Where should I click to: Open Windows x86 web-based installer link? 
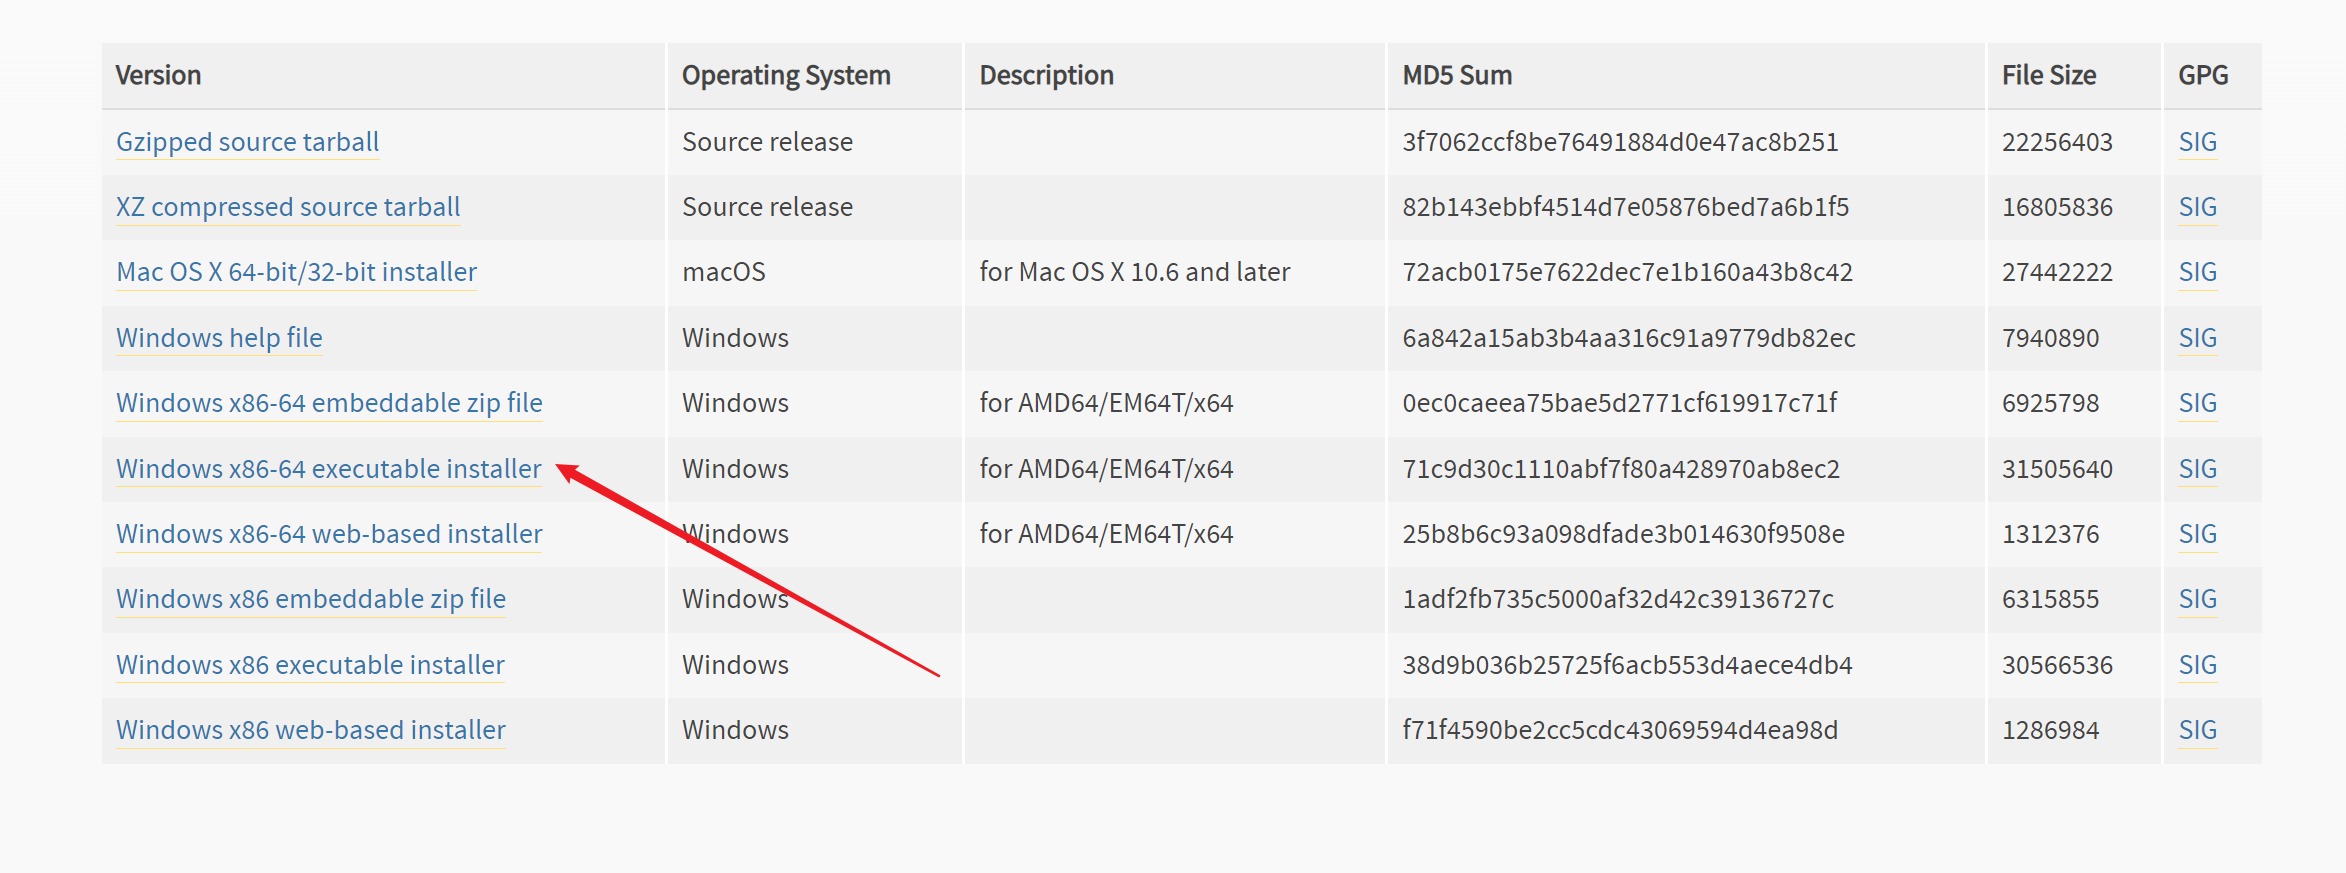[311, 730]
